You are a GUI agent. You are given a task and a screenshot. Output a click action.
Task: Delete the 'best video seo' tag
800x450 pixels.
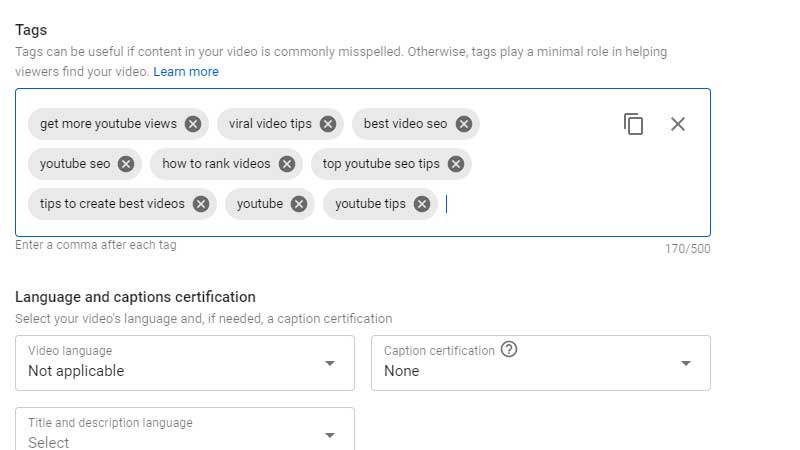pos(464,124)
